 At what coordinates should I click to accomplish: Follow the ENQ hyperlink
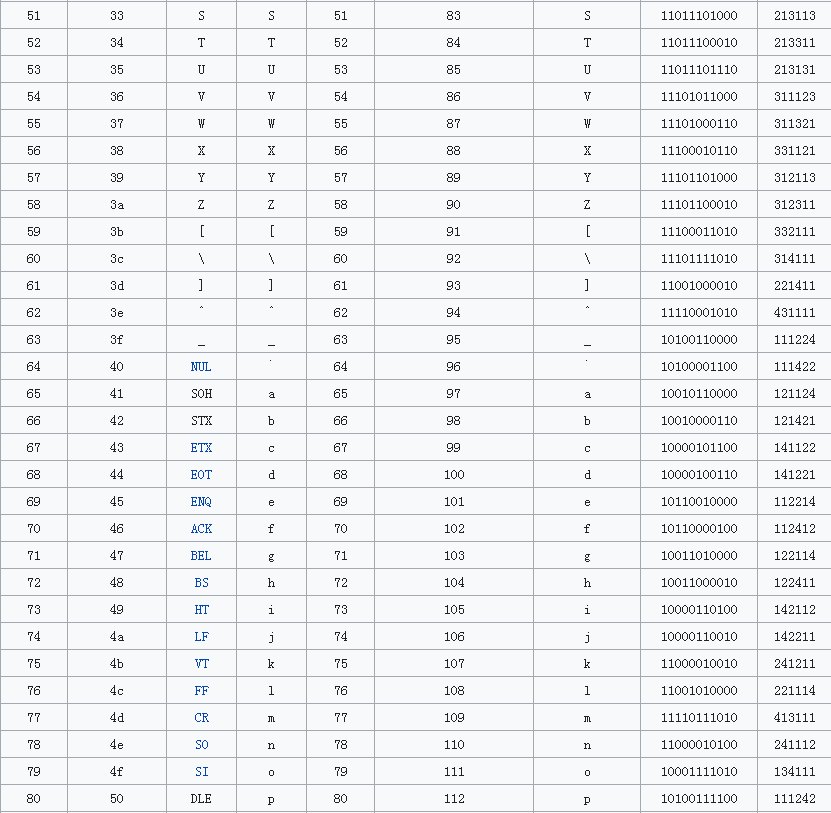(201, 502)
